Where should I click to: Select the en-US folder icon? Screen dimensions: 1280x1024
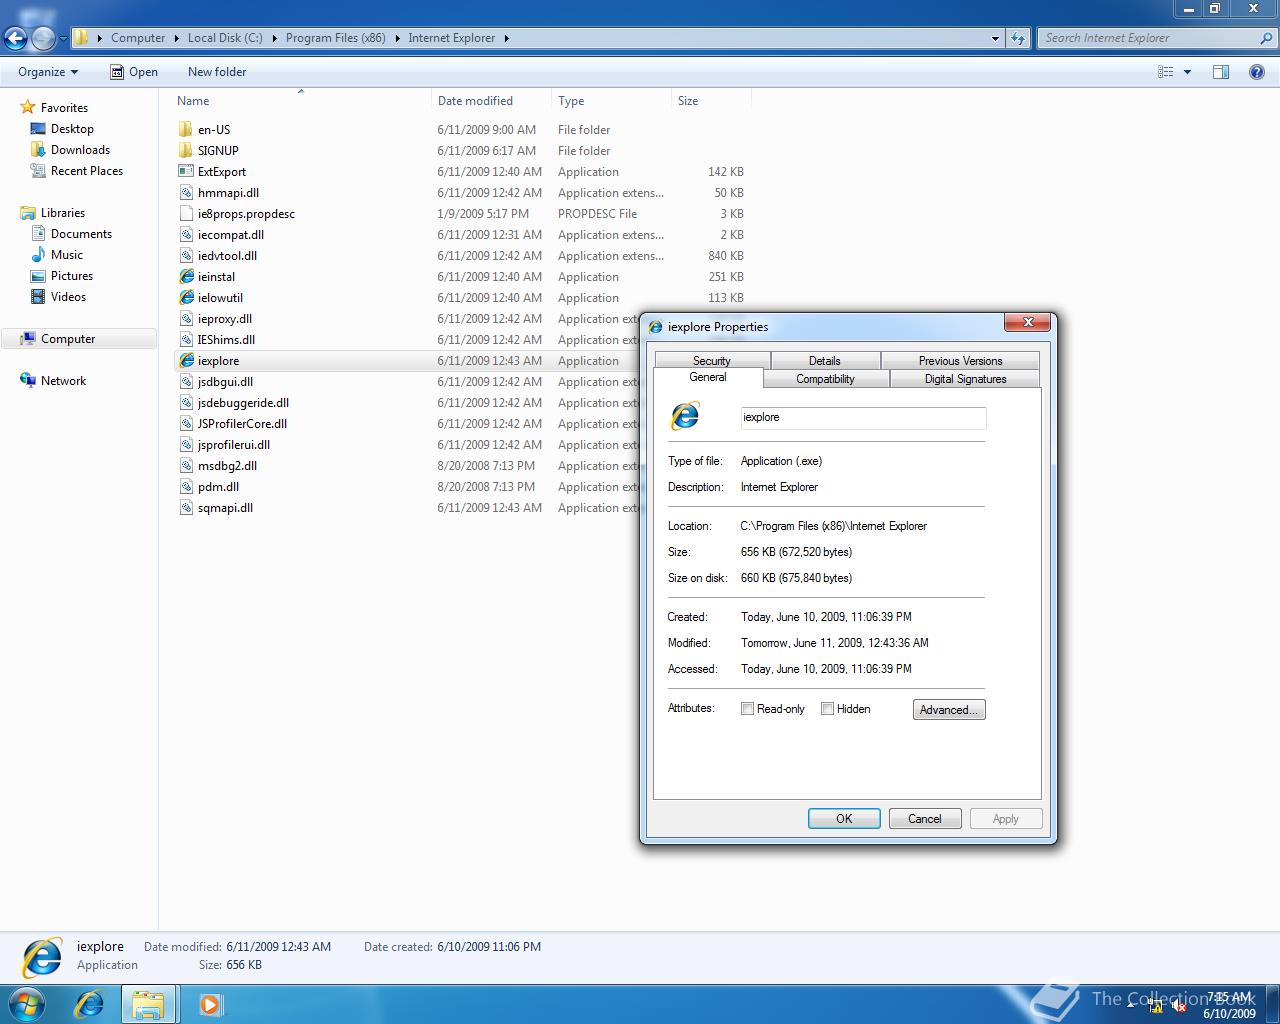coord(185,129)
